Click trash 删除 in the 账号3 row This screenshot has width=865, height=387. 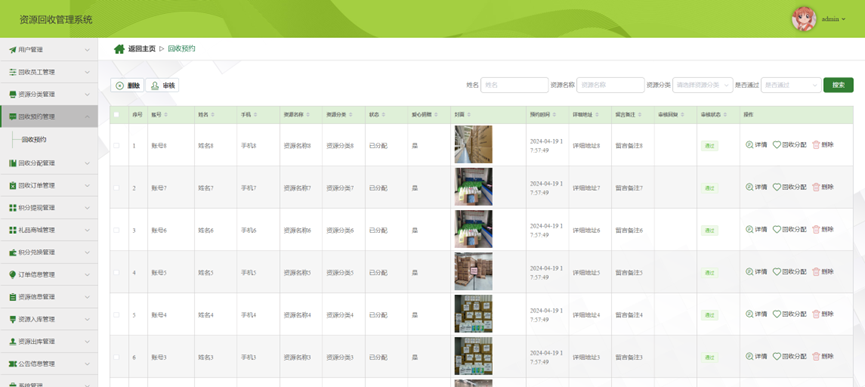point(823,356)
